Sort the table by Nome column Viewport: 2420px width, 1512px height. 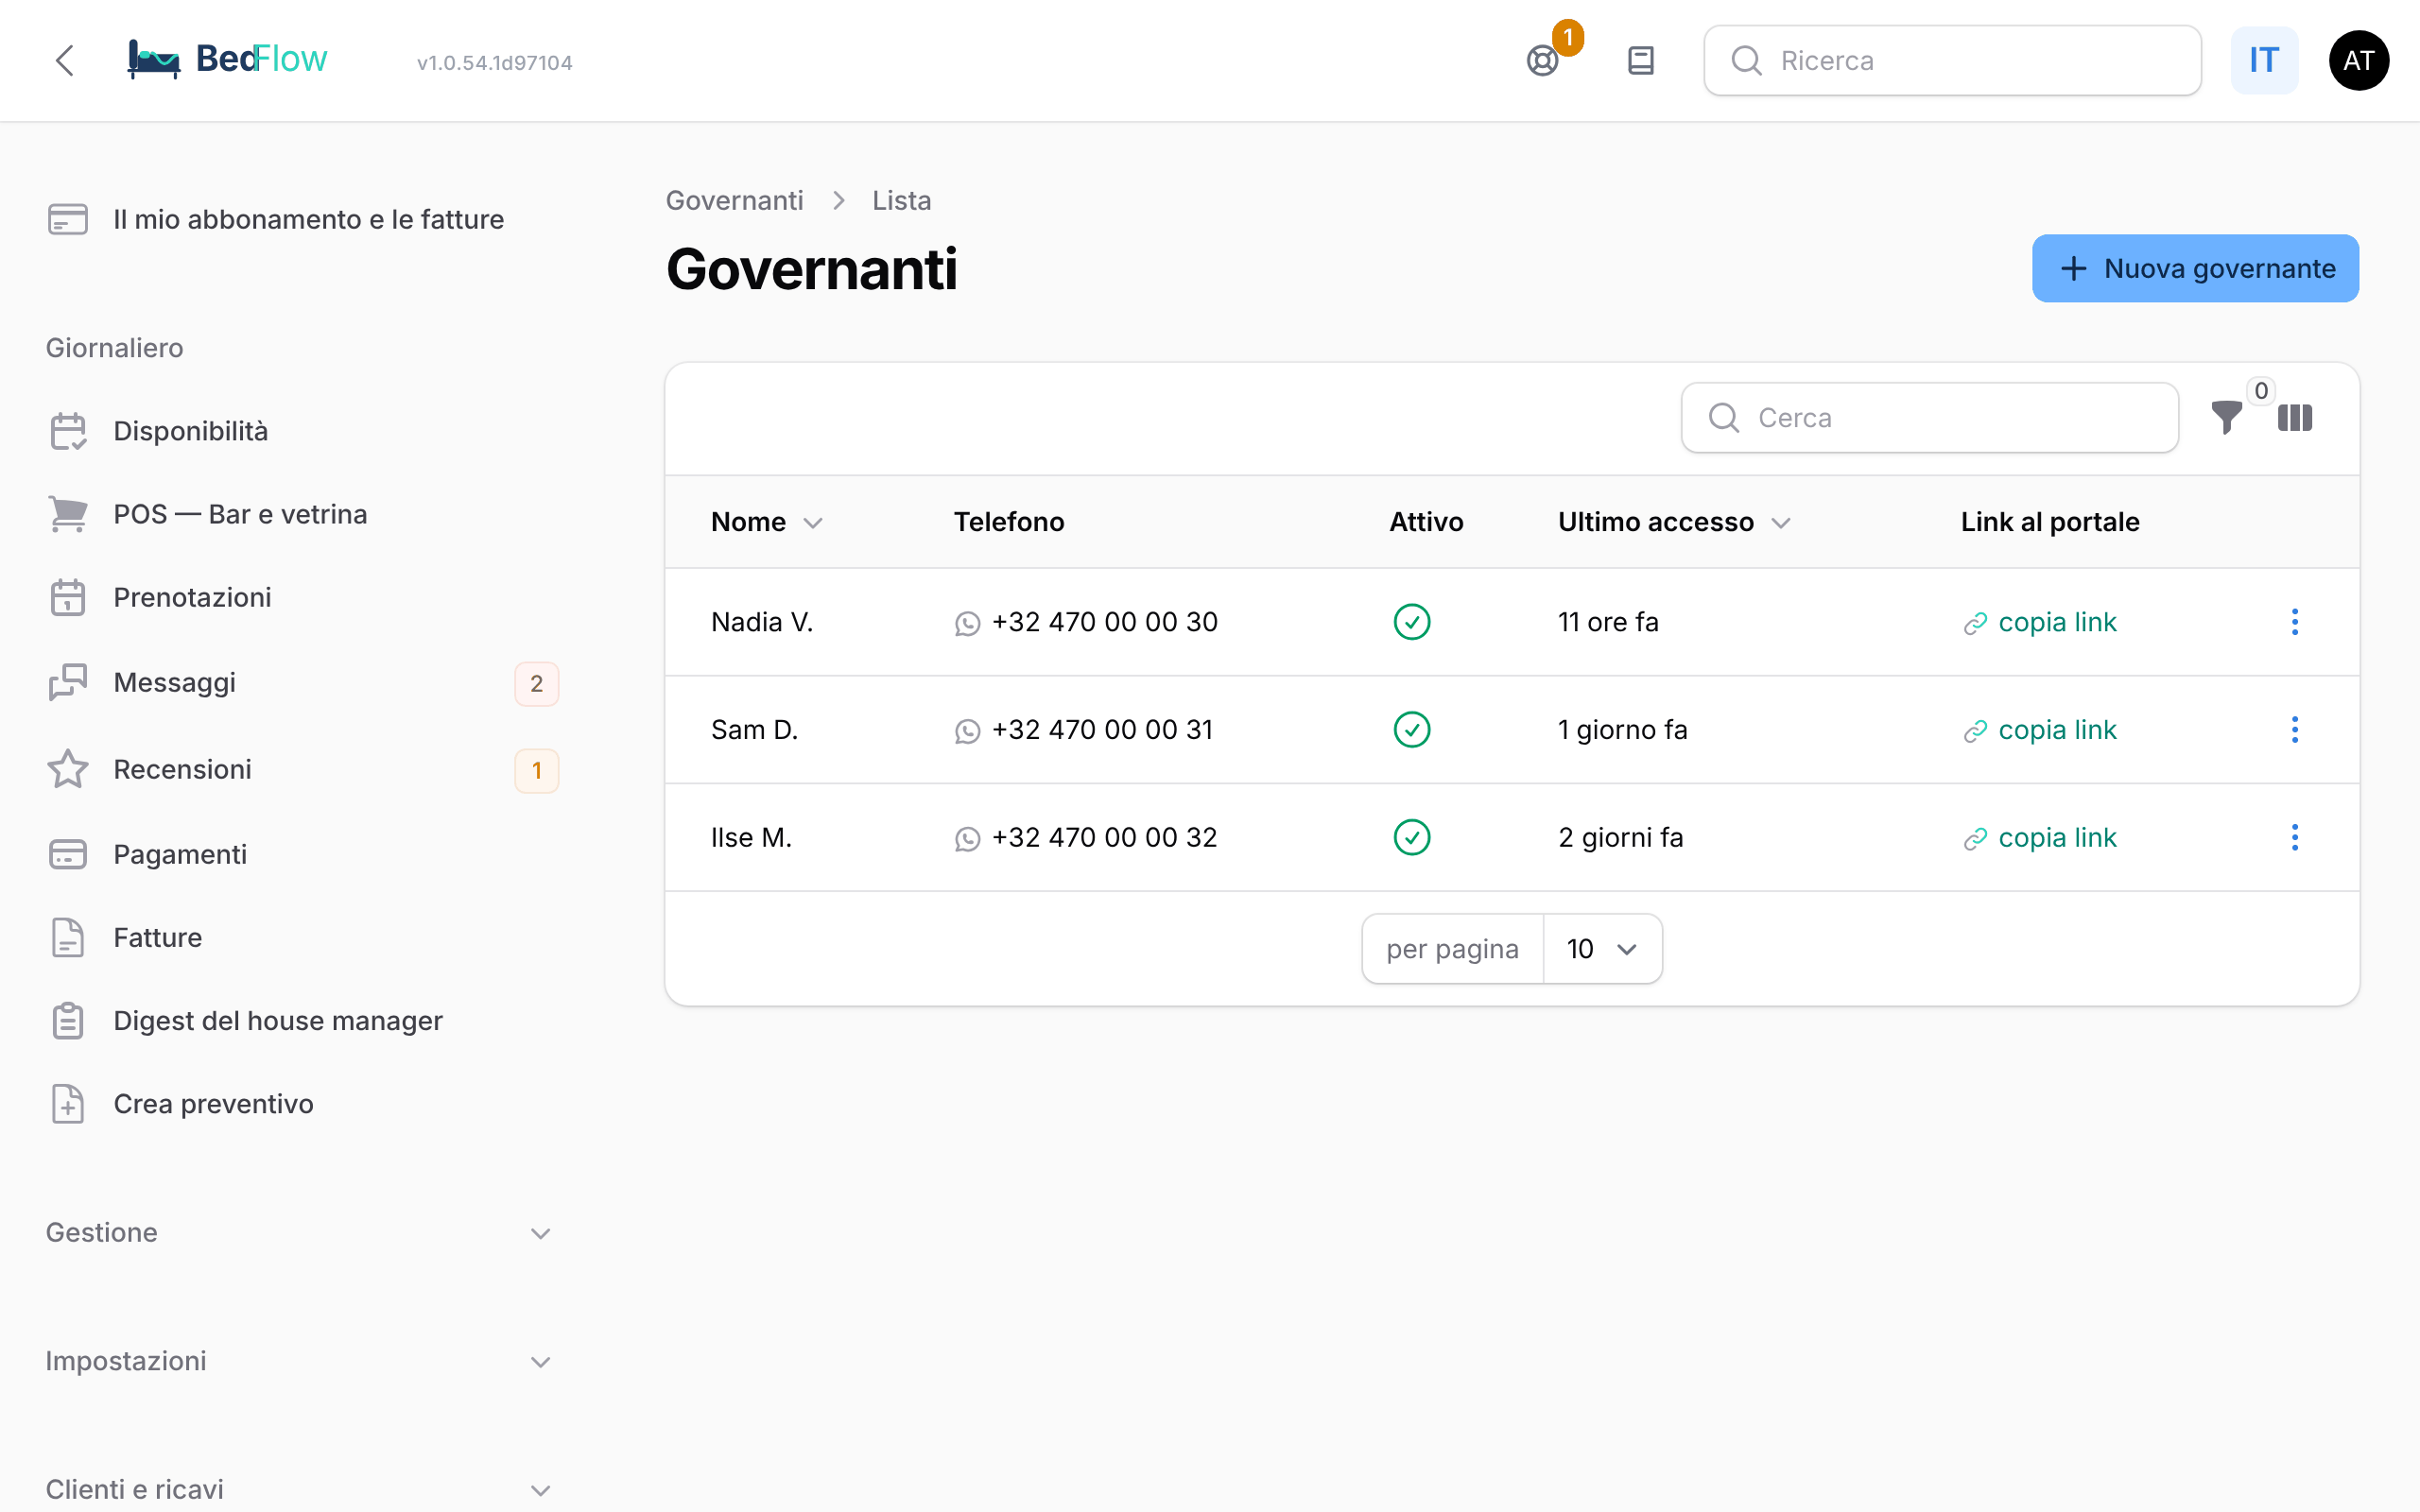tap(767, 522)
